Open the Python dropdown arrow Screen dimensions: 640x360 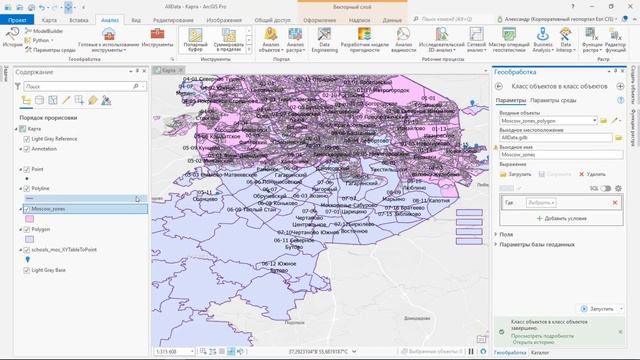pyautogui.click(x=52, y=40)
